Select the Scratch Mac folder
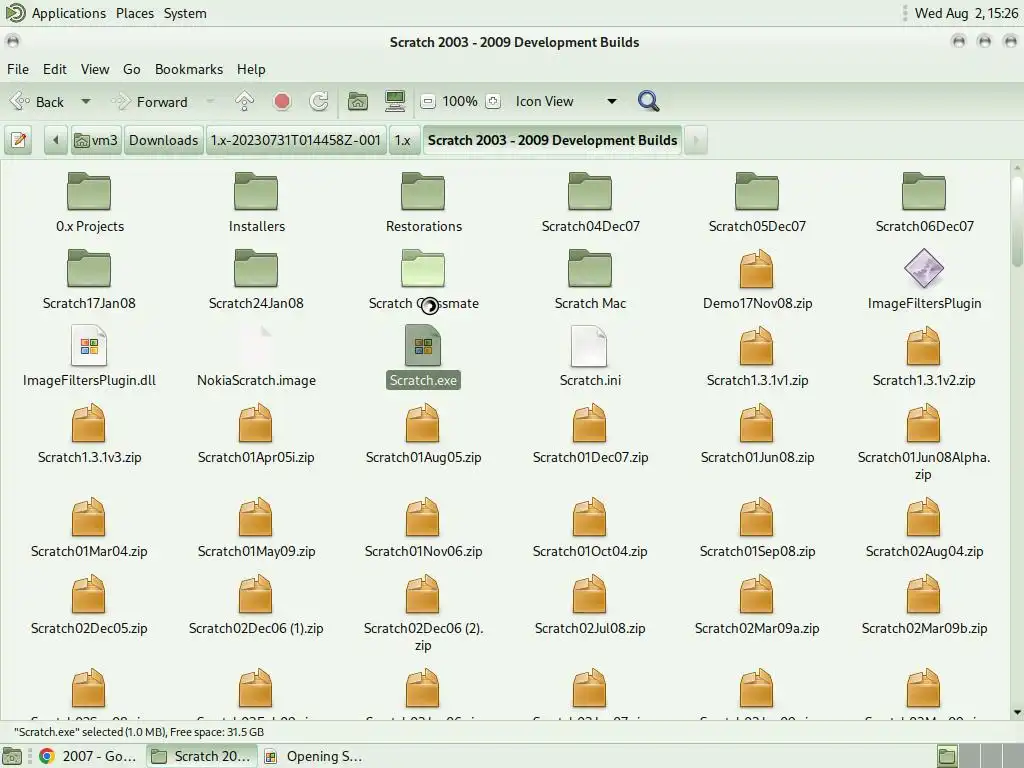The height and width of the screenshot is (768, 1024). tap(590, 280)
